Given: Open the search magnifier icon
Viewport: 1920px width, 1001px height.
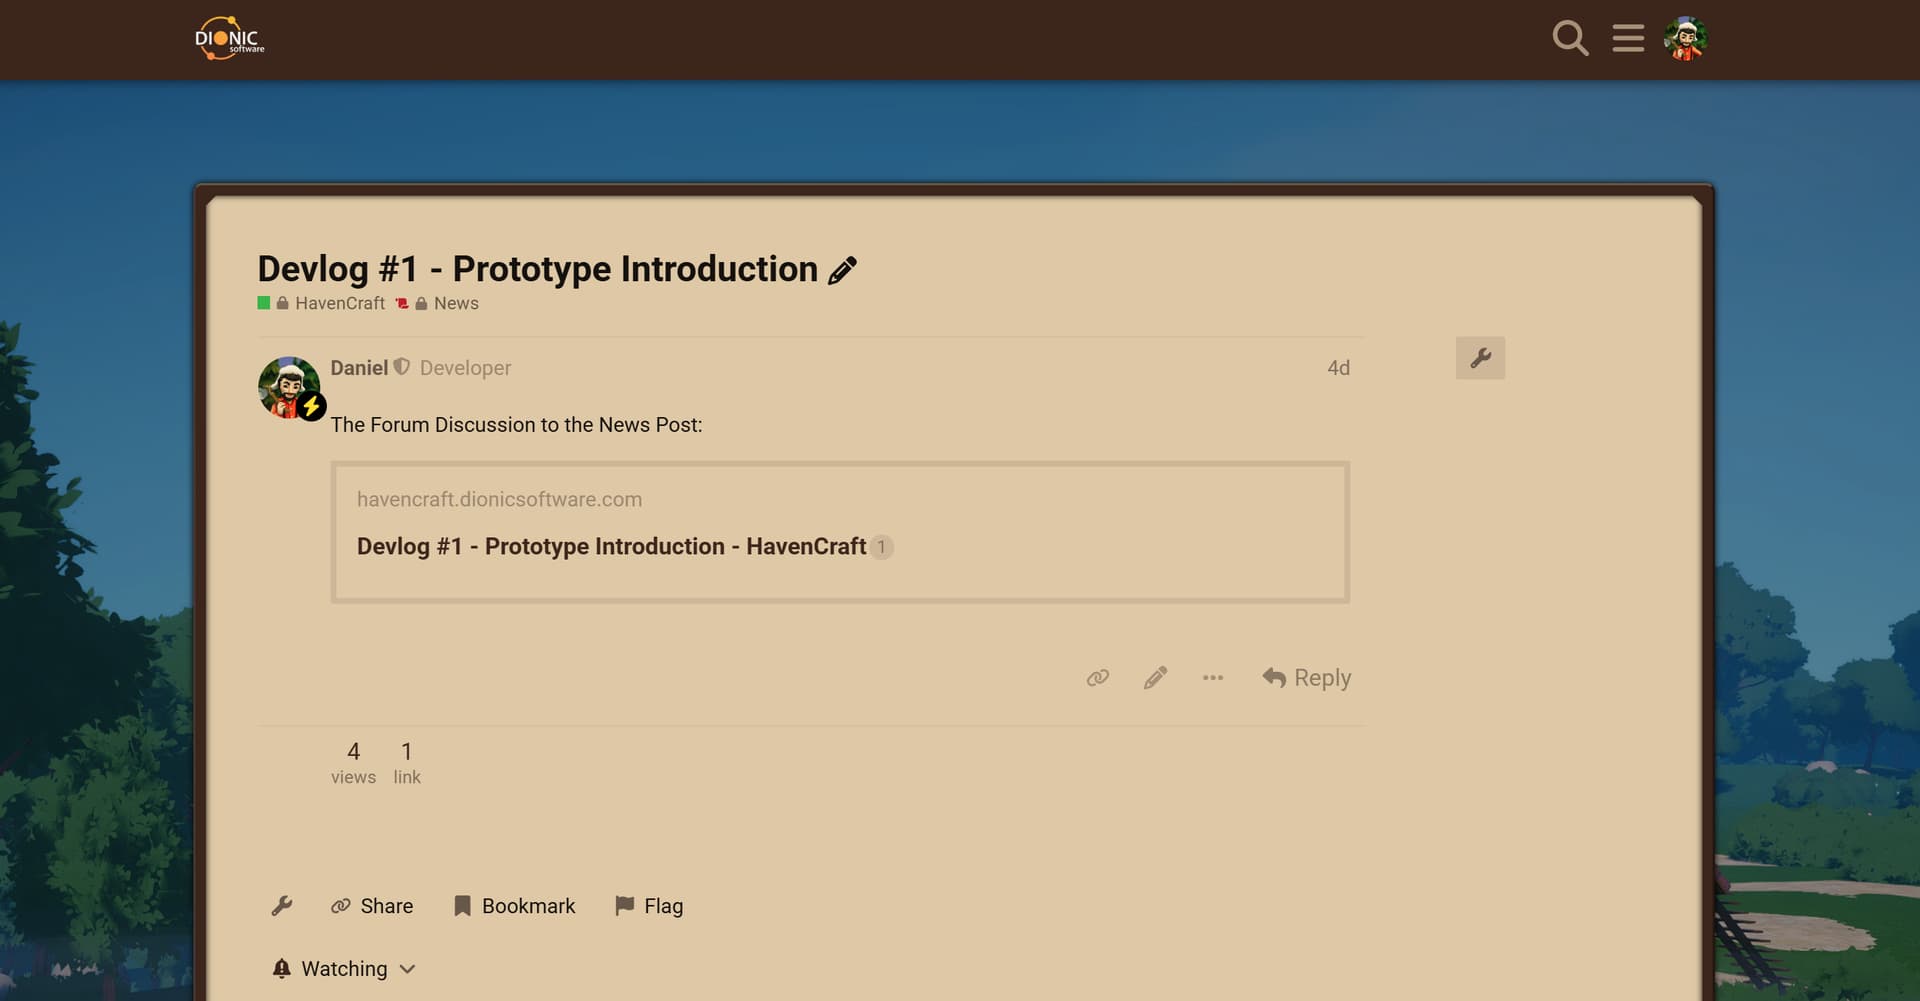Looking at the screenshot, I should point(1570,38).
